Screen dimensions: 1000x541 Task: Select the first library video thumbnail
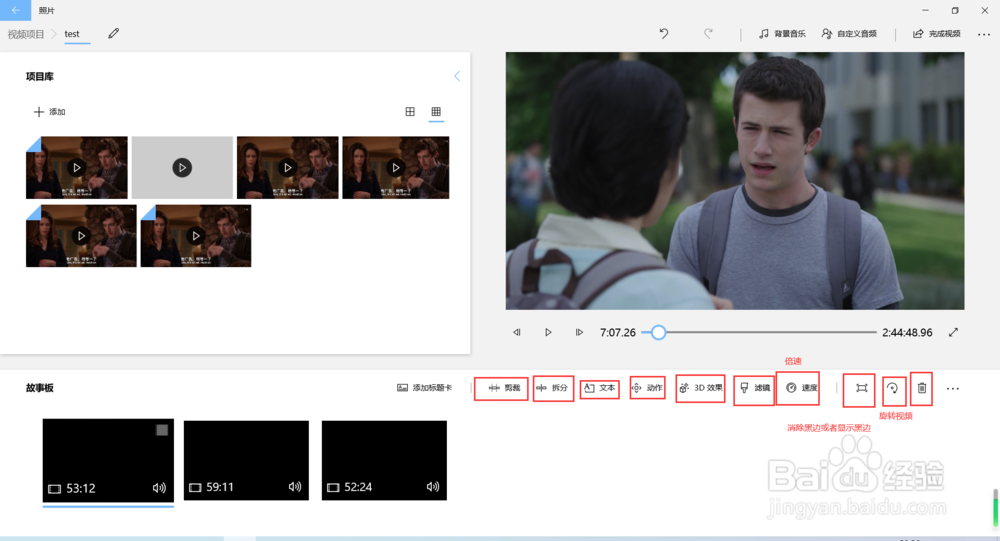click(77, 168)
